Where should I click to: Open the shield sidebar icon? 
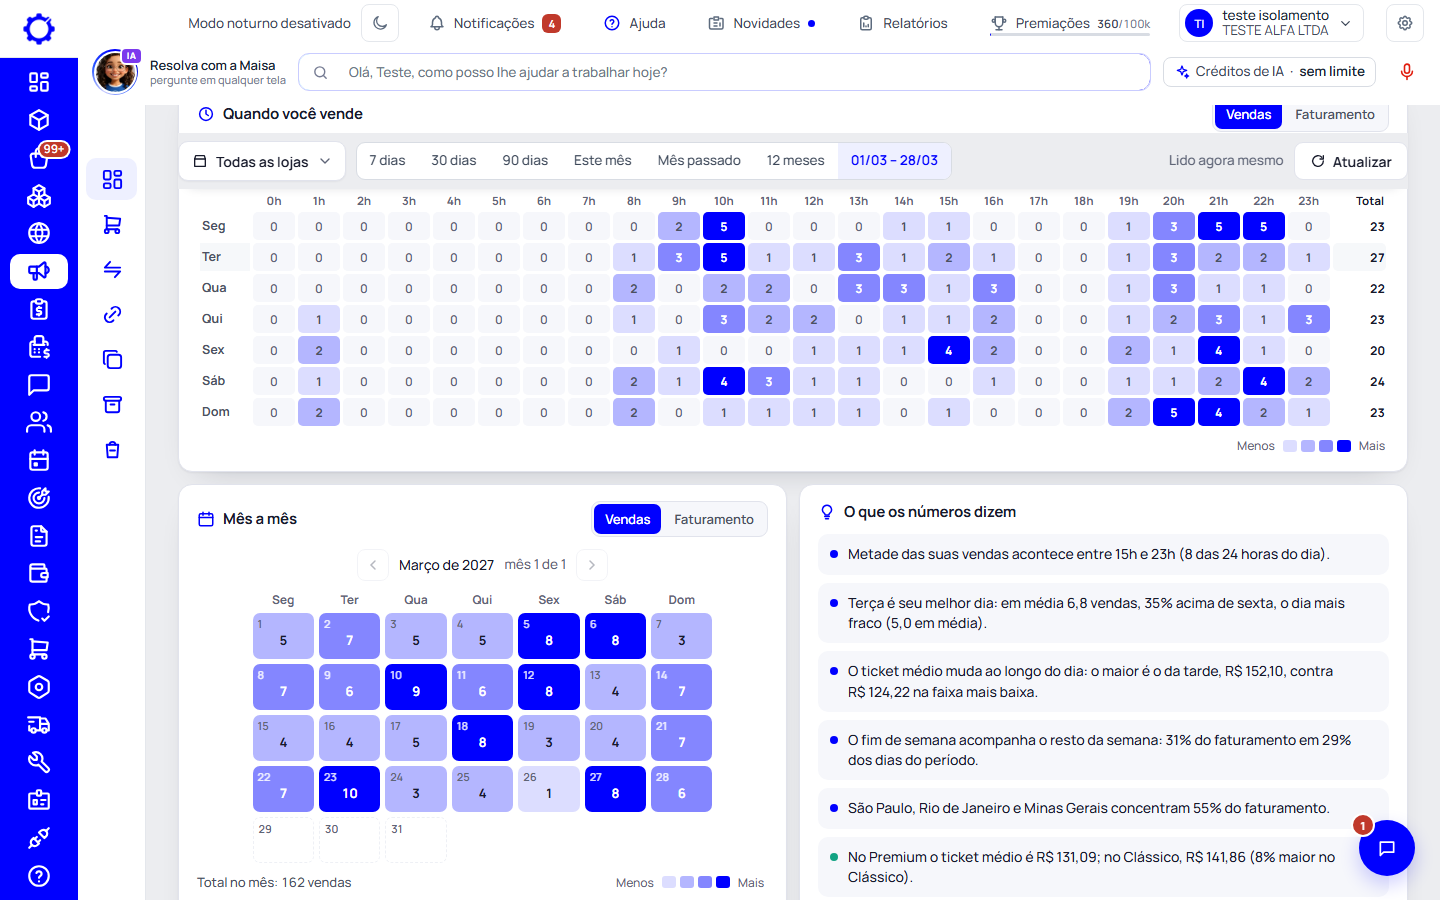tap(39, 611)
